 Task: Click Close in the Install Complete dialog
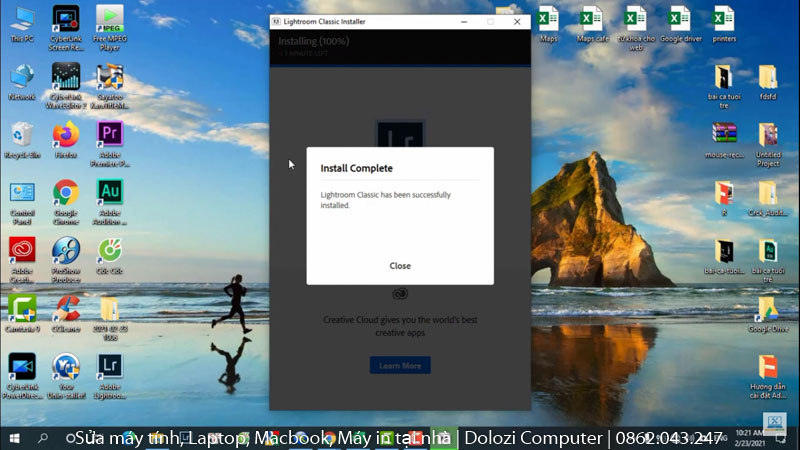point(400,266)
